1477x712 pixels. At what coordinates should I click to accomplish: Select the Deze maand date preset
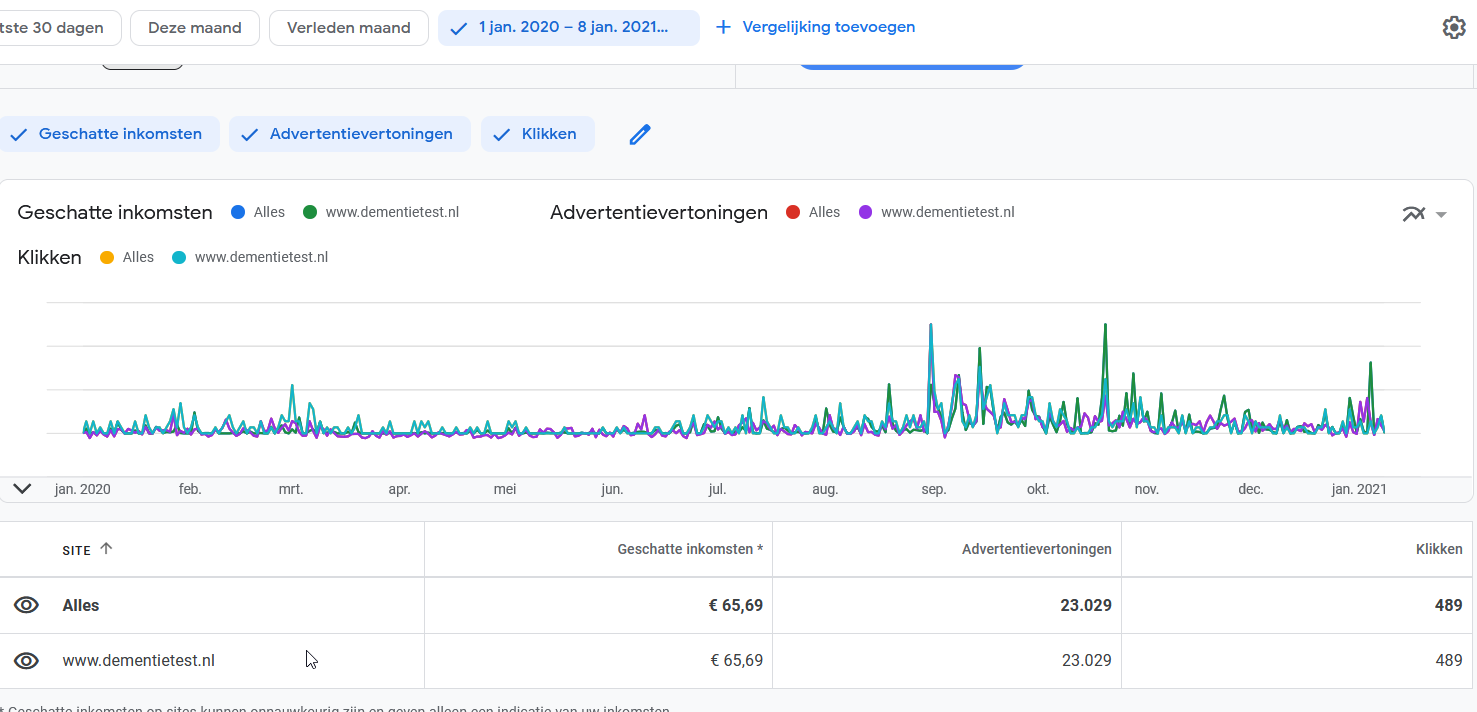[x=195, y=28]
